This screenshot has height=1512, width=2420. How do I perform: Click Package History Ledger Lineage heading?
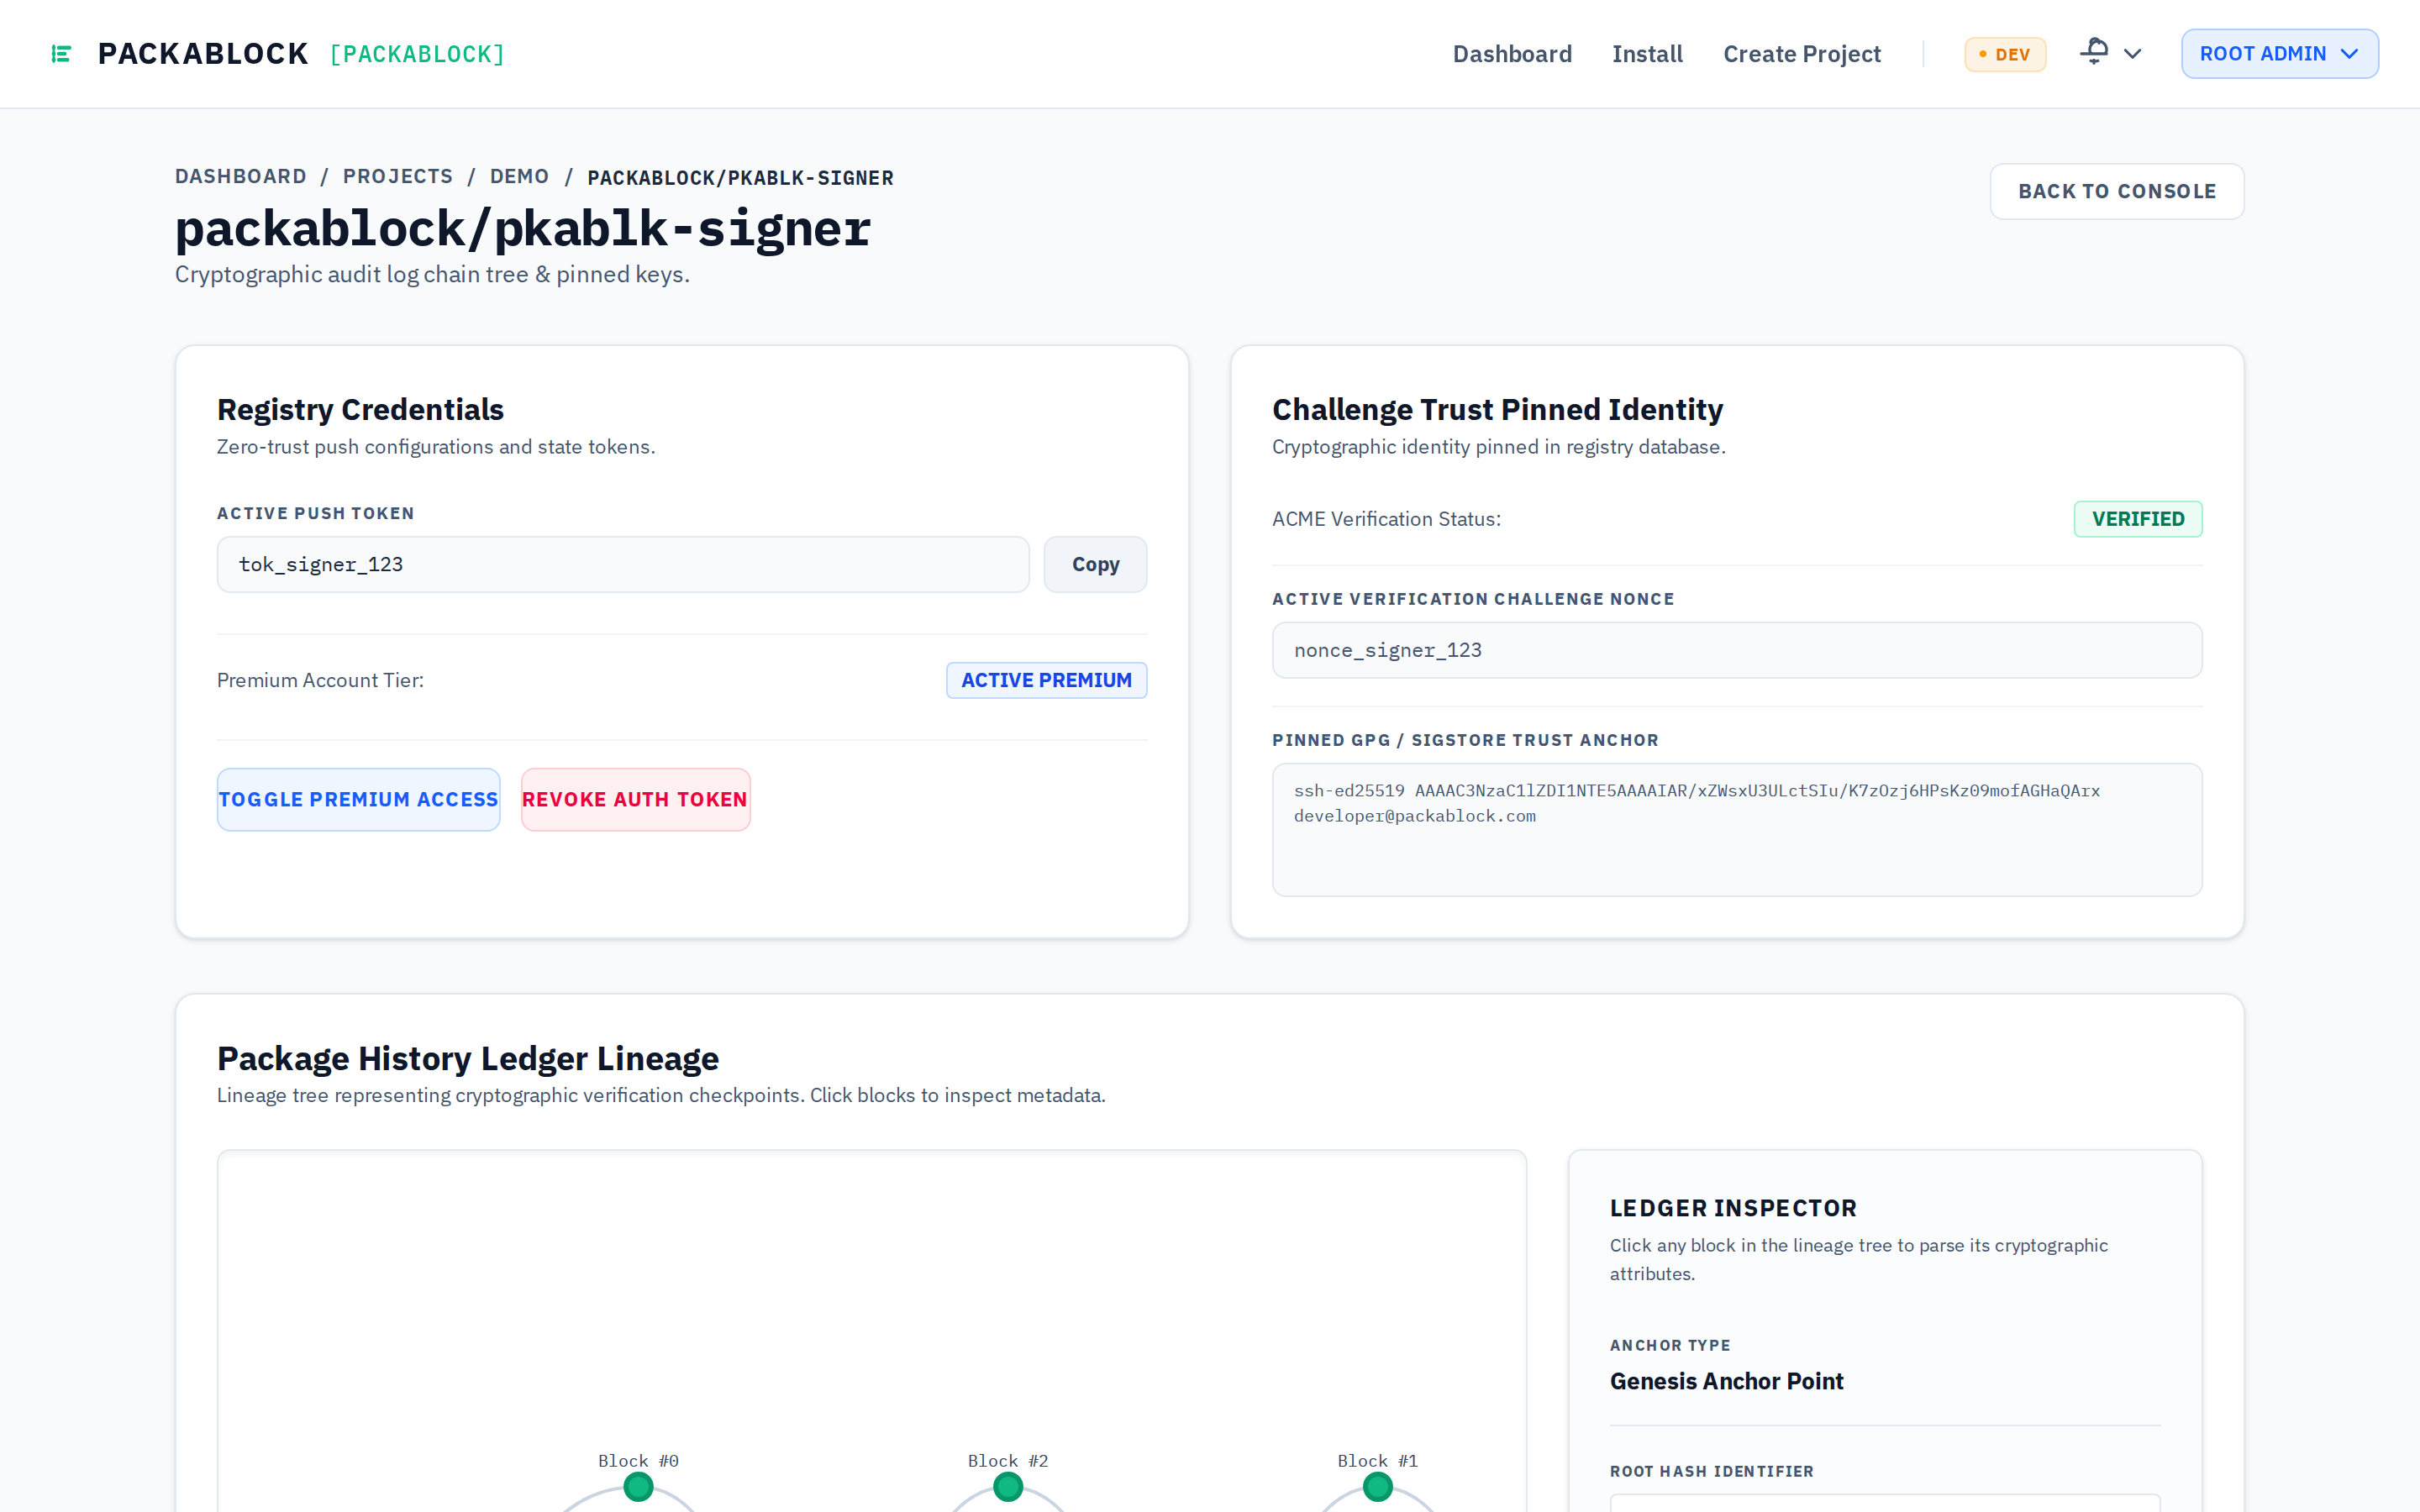click(468, 1058)
